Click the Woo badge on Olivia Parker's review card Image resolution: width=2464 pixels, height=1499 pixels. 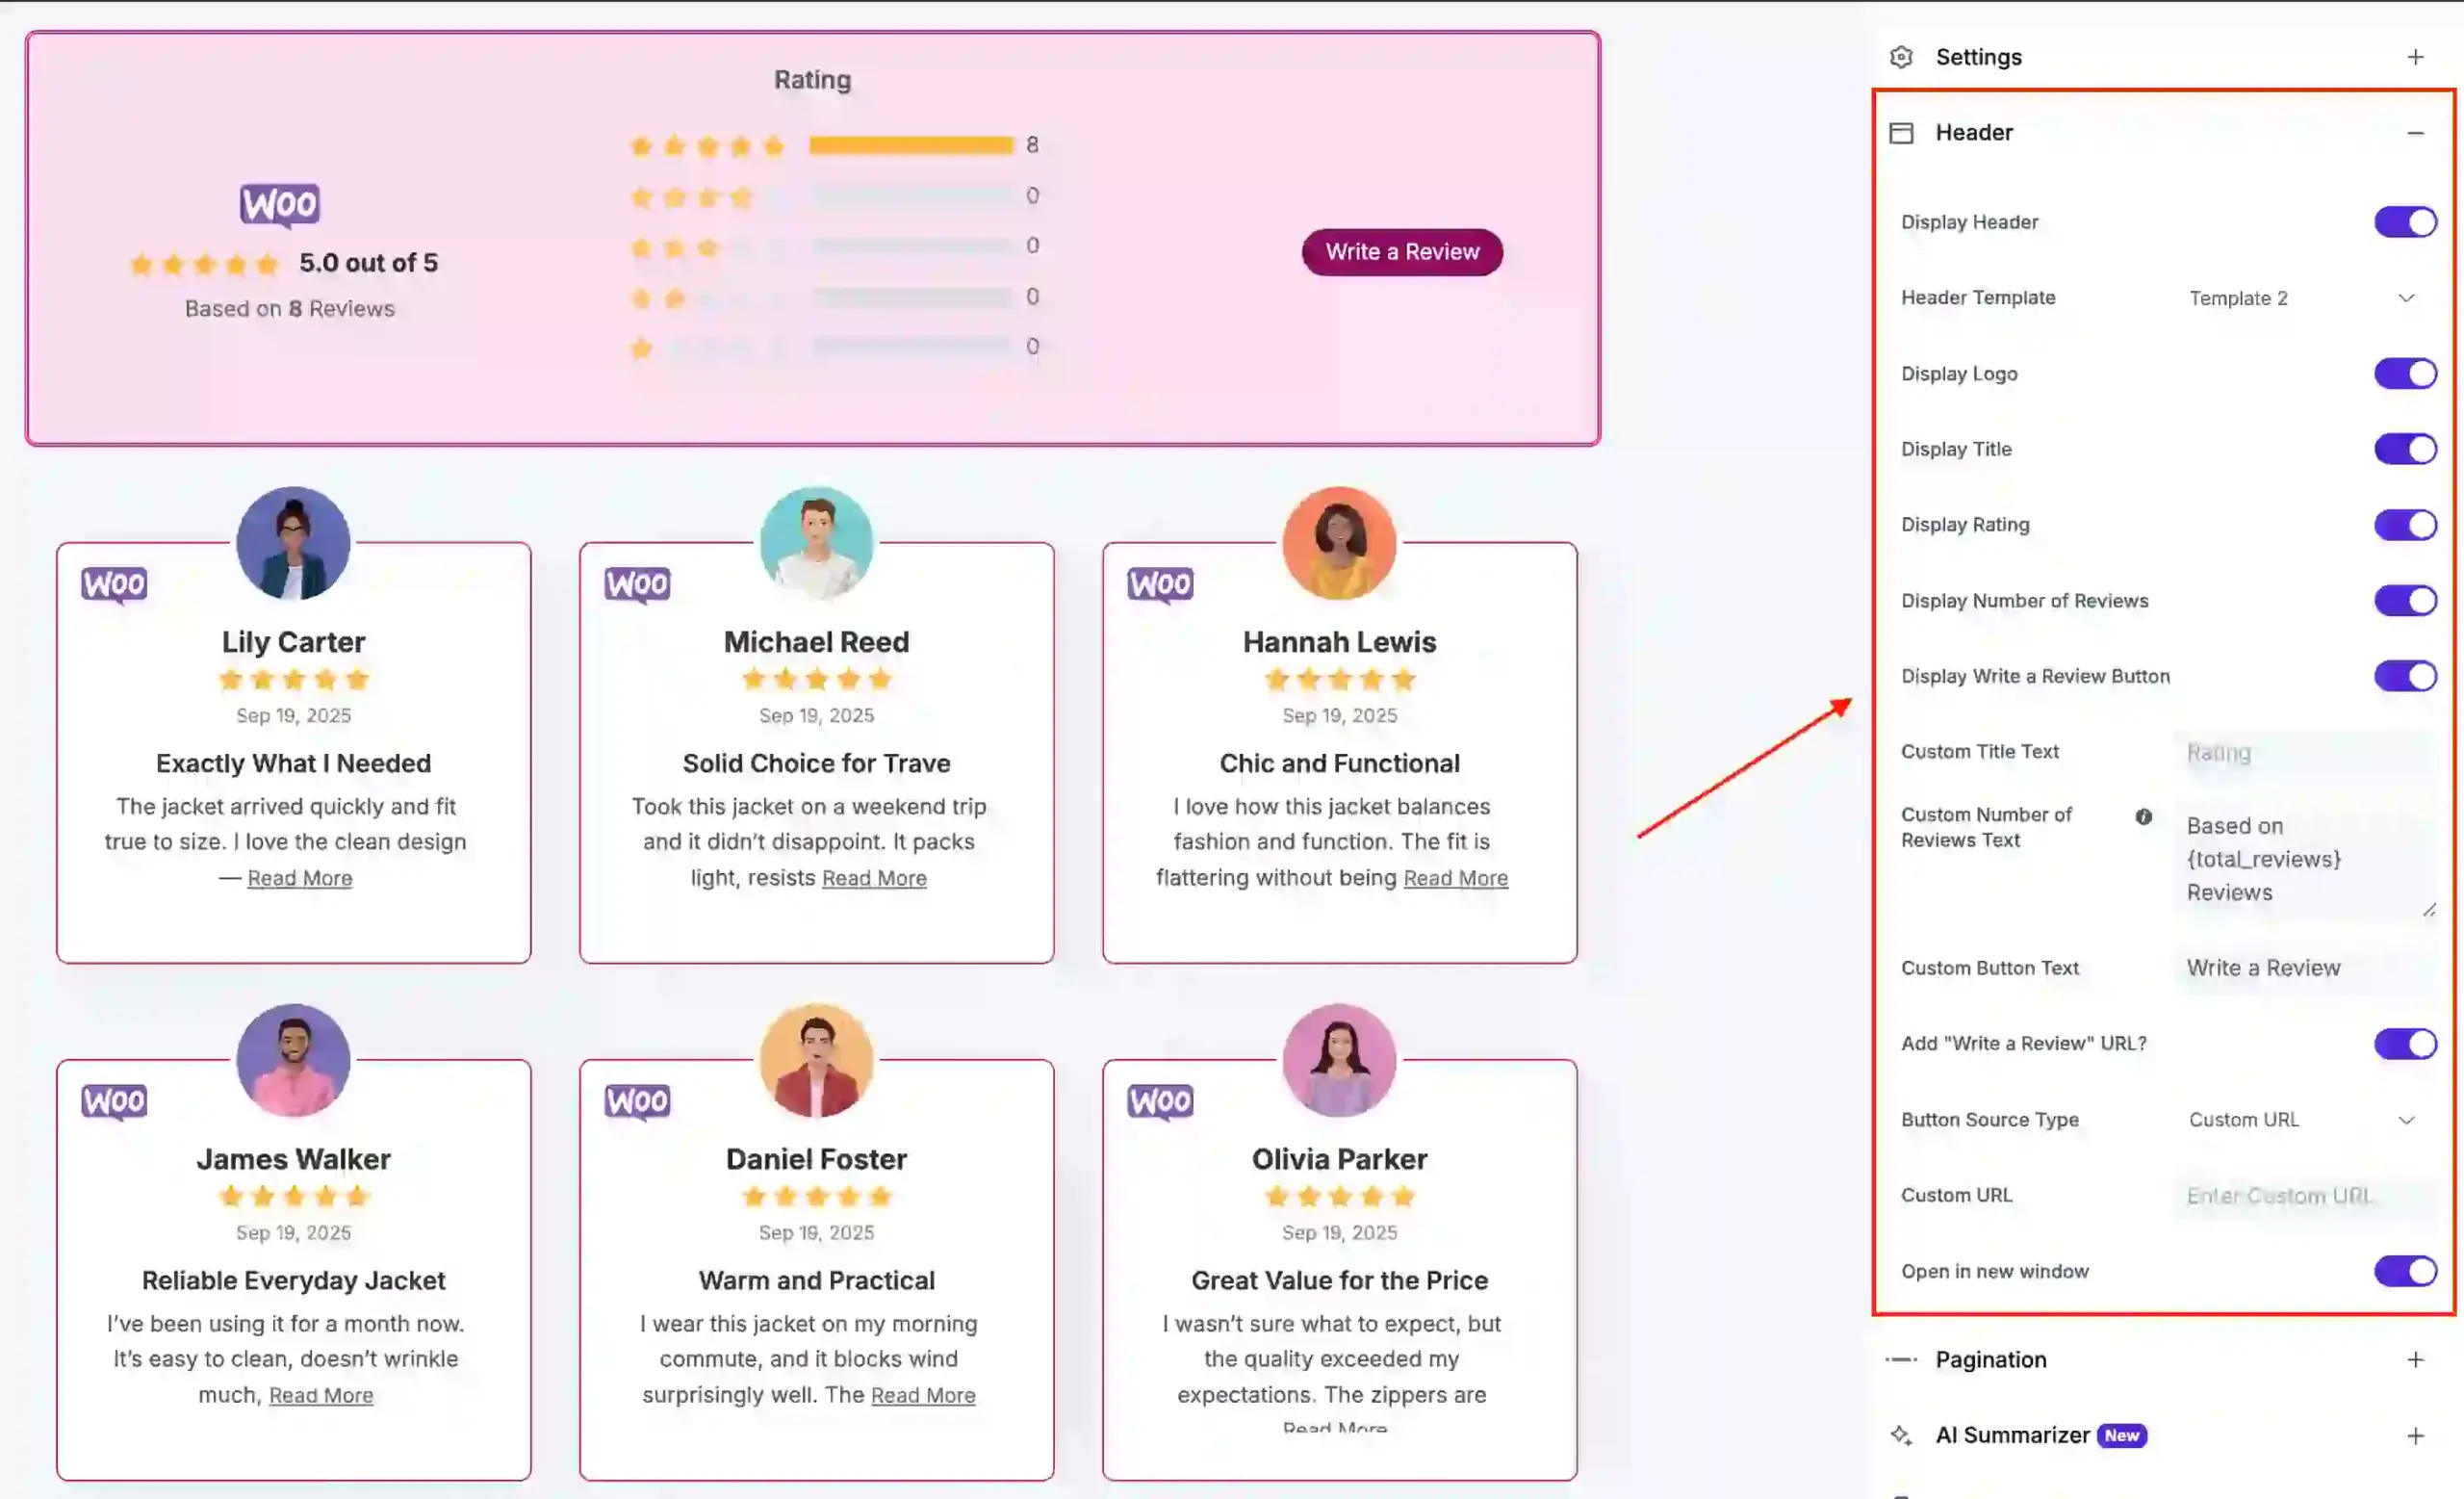point(1160,1100)
